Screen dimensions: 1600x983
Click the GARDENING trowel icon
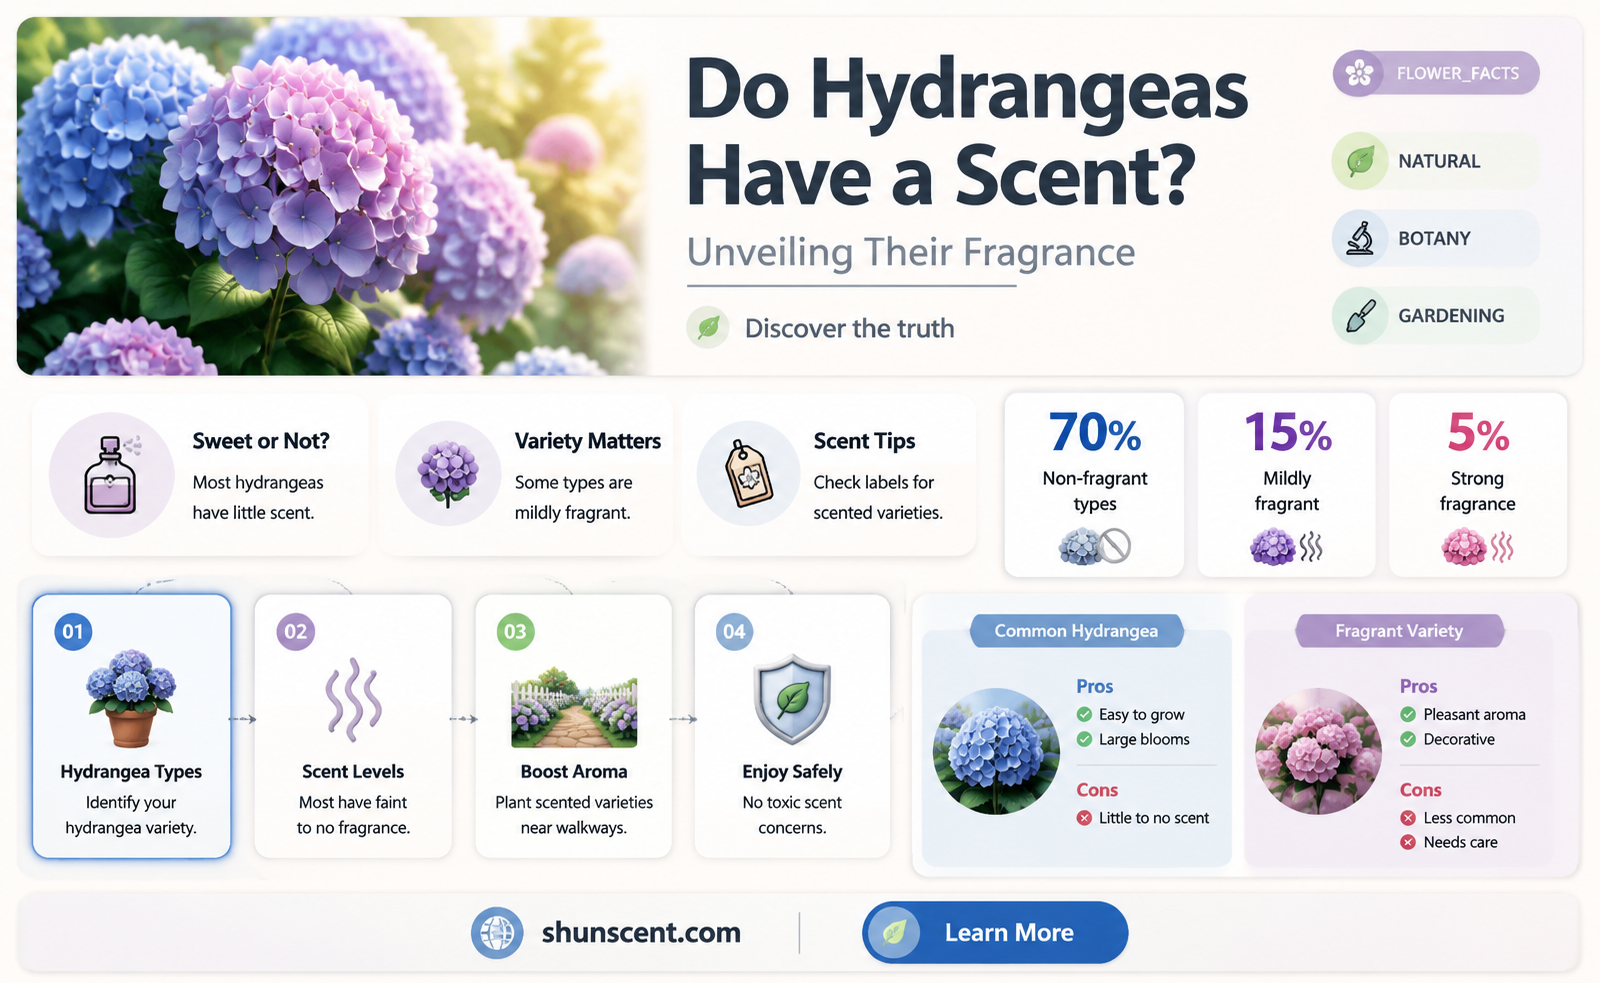click(1360, 315)
